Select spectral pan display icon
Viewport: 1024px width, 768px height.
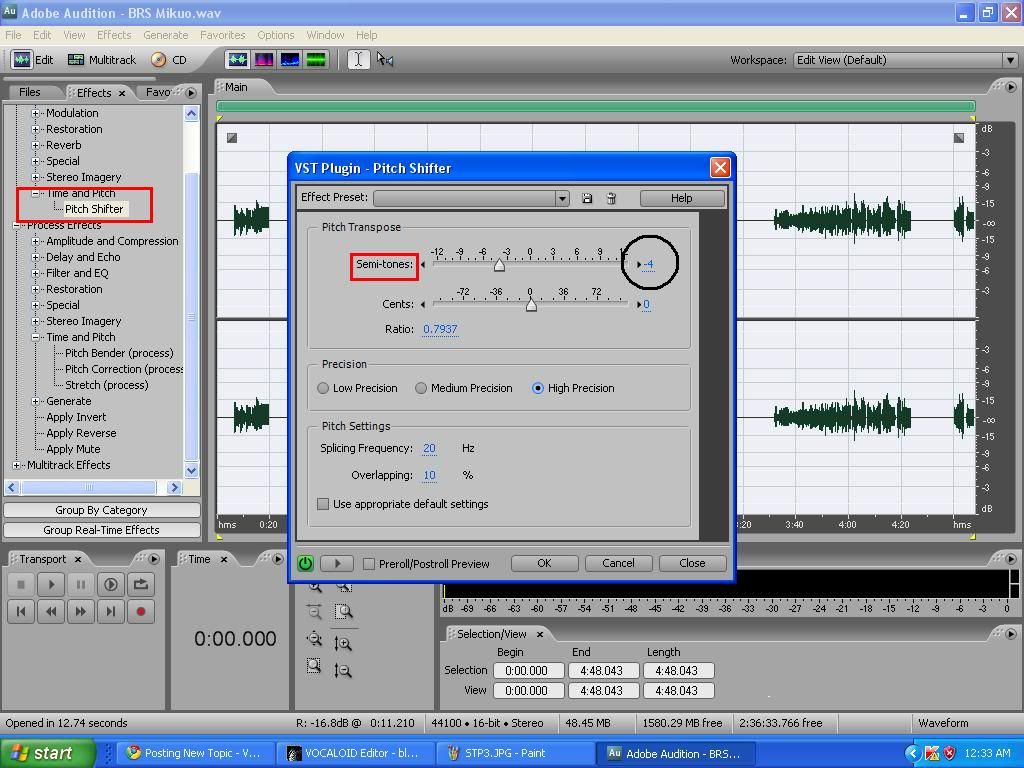289,59
